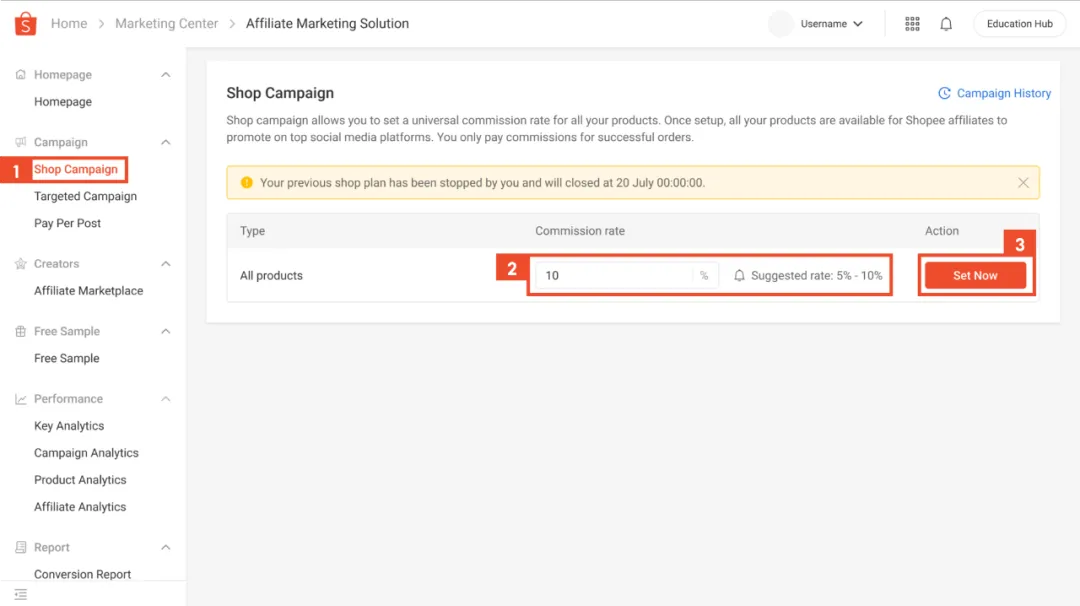Open the Username dropdown
The image size is (1080, 606).
point(831,24)
